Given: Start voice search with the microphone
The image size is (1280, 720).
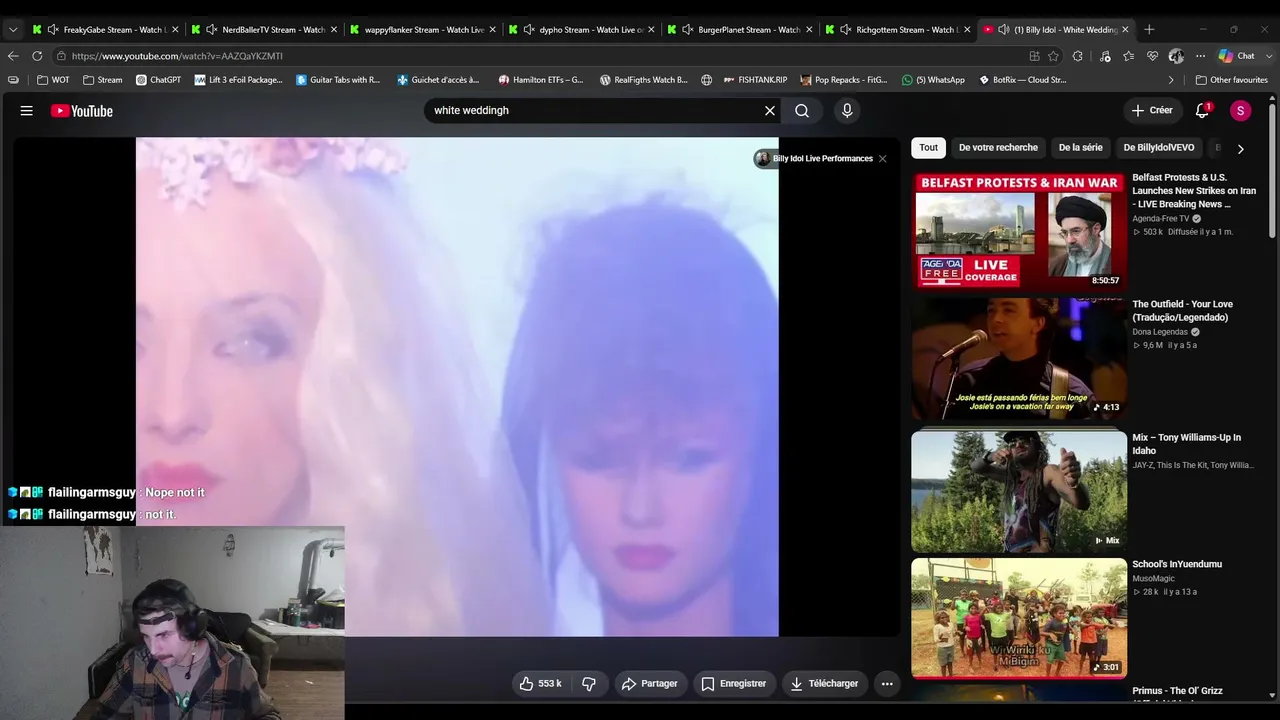Looking at the screenshot, I should click(847, 111).
